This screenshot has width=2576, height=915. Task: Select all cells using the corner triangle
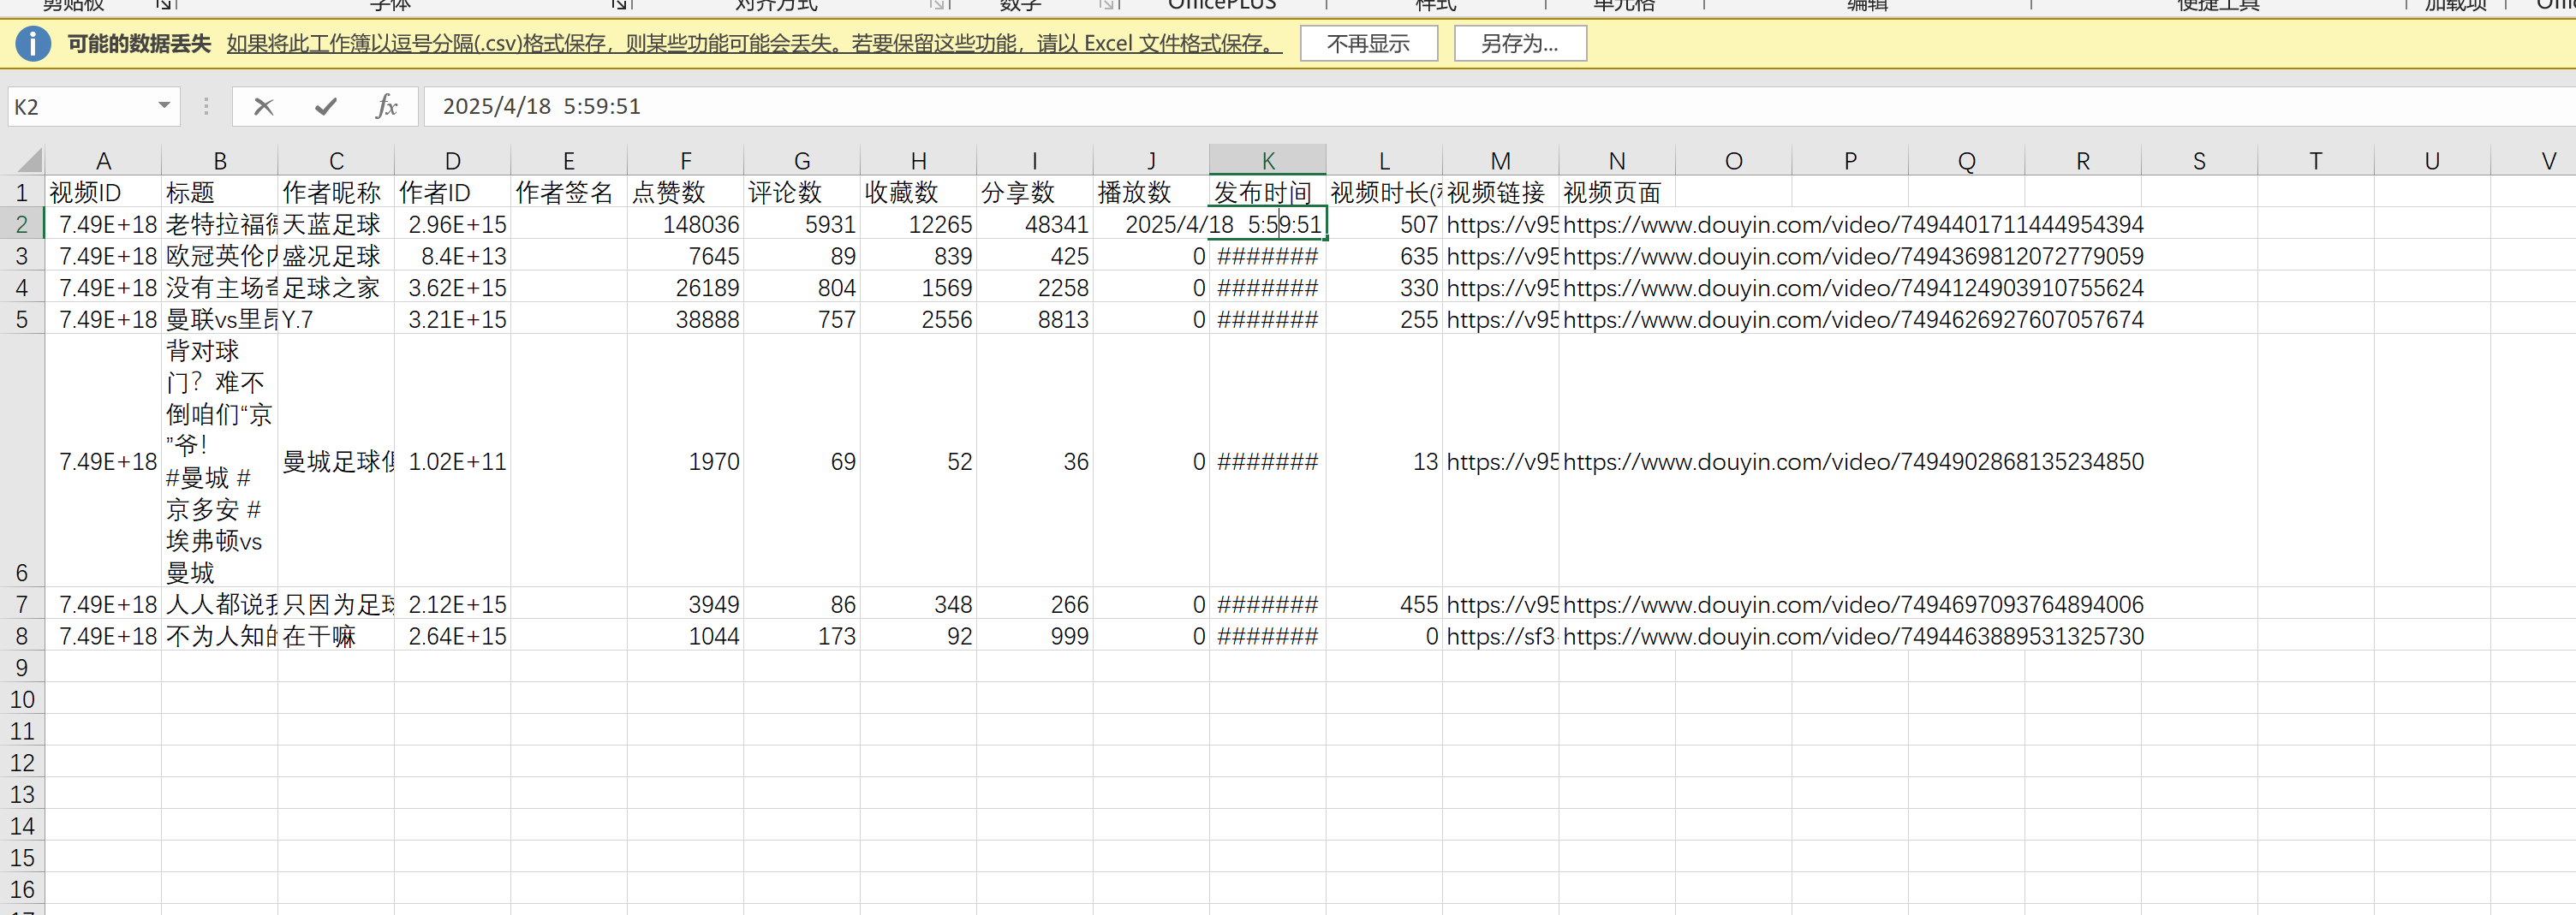point(28,160)
